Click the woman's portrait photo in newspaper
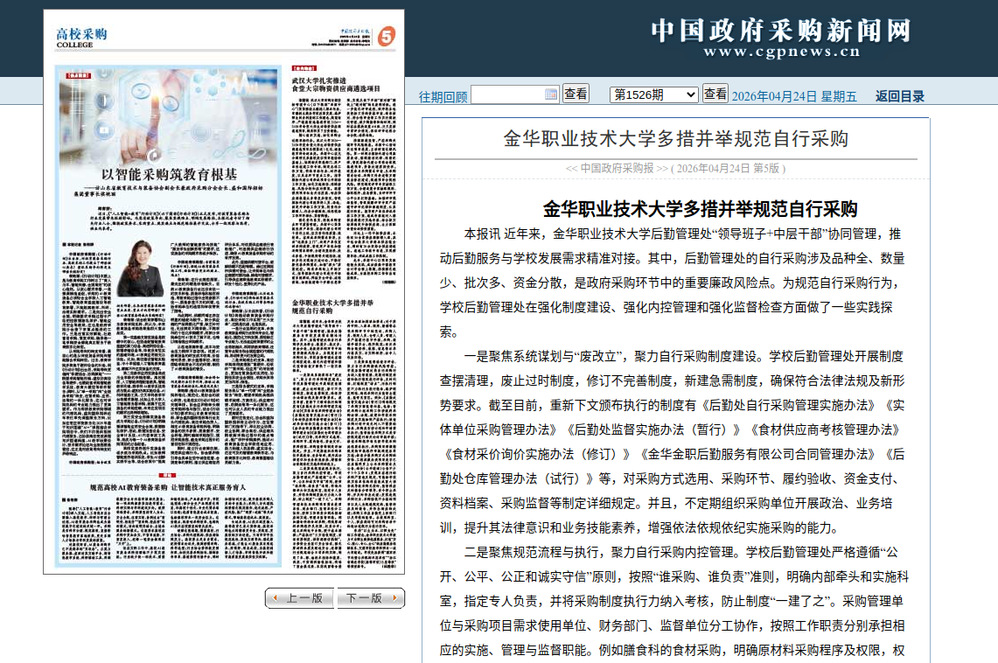The image size is (998, 663). (x=140, y=266)
